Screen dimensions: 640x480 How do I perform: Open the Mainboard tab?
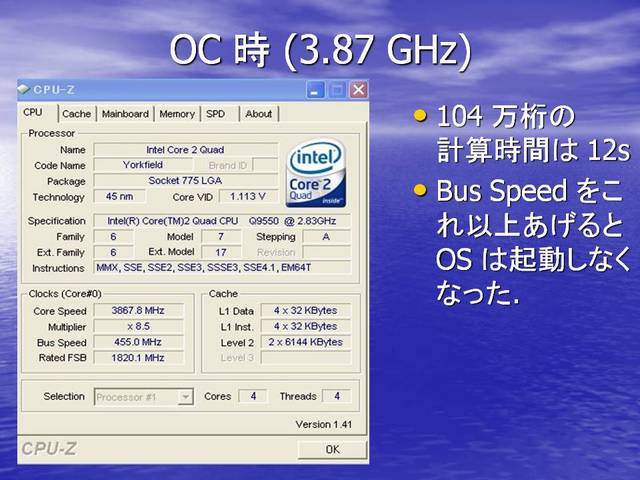click(125, 114)
